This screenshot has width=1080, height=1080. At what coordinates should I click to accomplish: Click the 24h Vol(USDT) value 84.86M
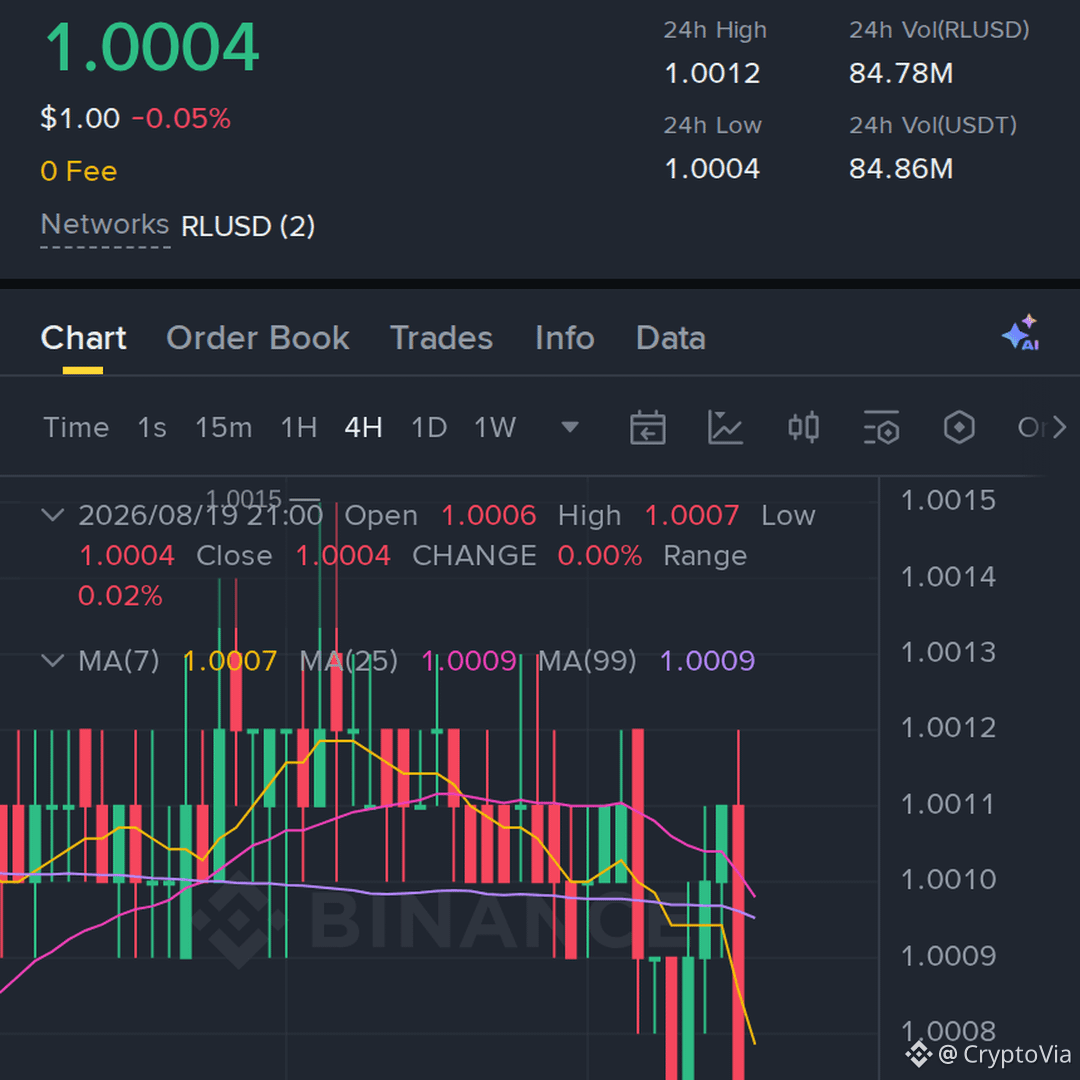(x=901, y=169)
